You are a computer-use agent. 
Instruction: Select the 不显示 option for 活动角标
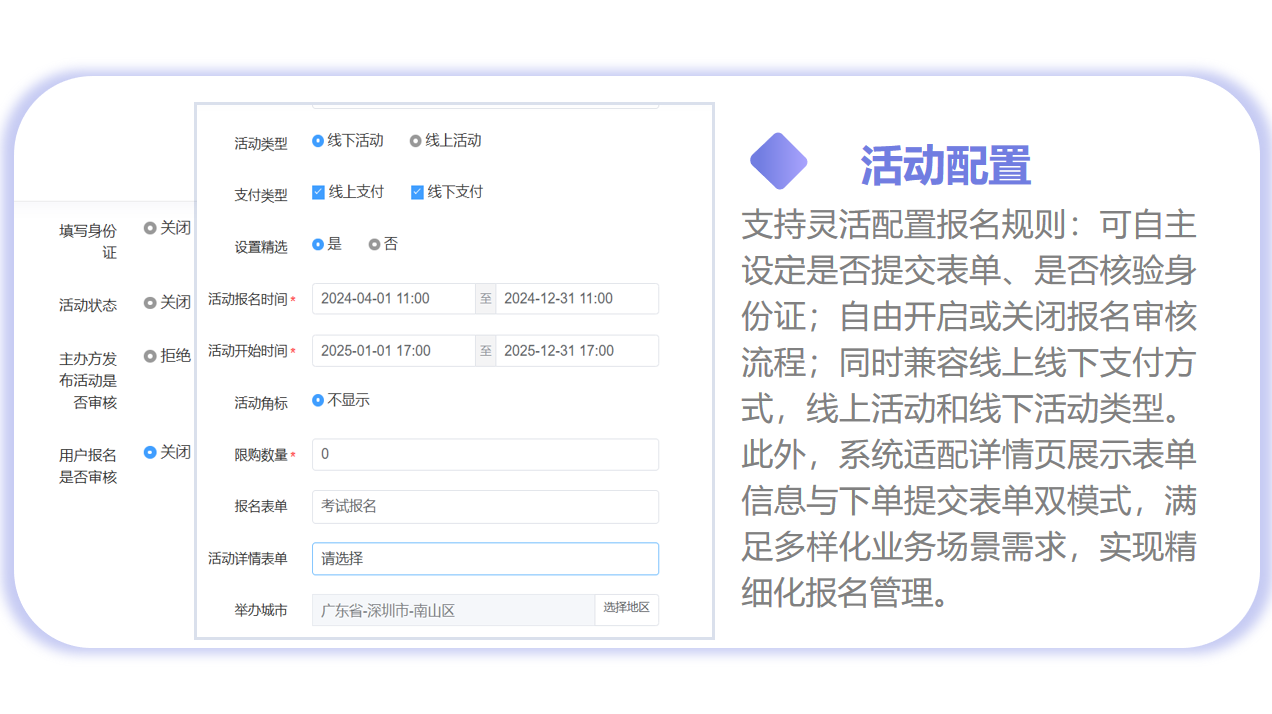click(x=318, y=400)
